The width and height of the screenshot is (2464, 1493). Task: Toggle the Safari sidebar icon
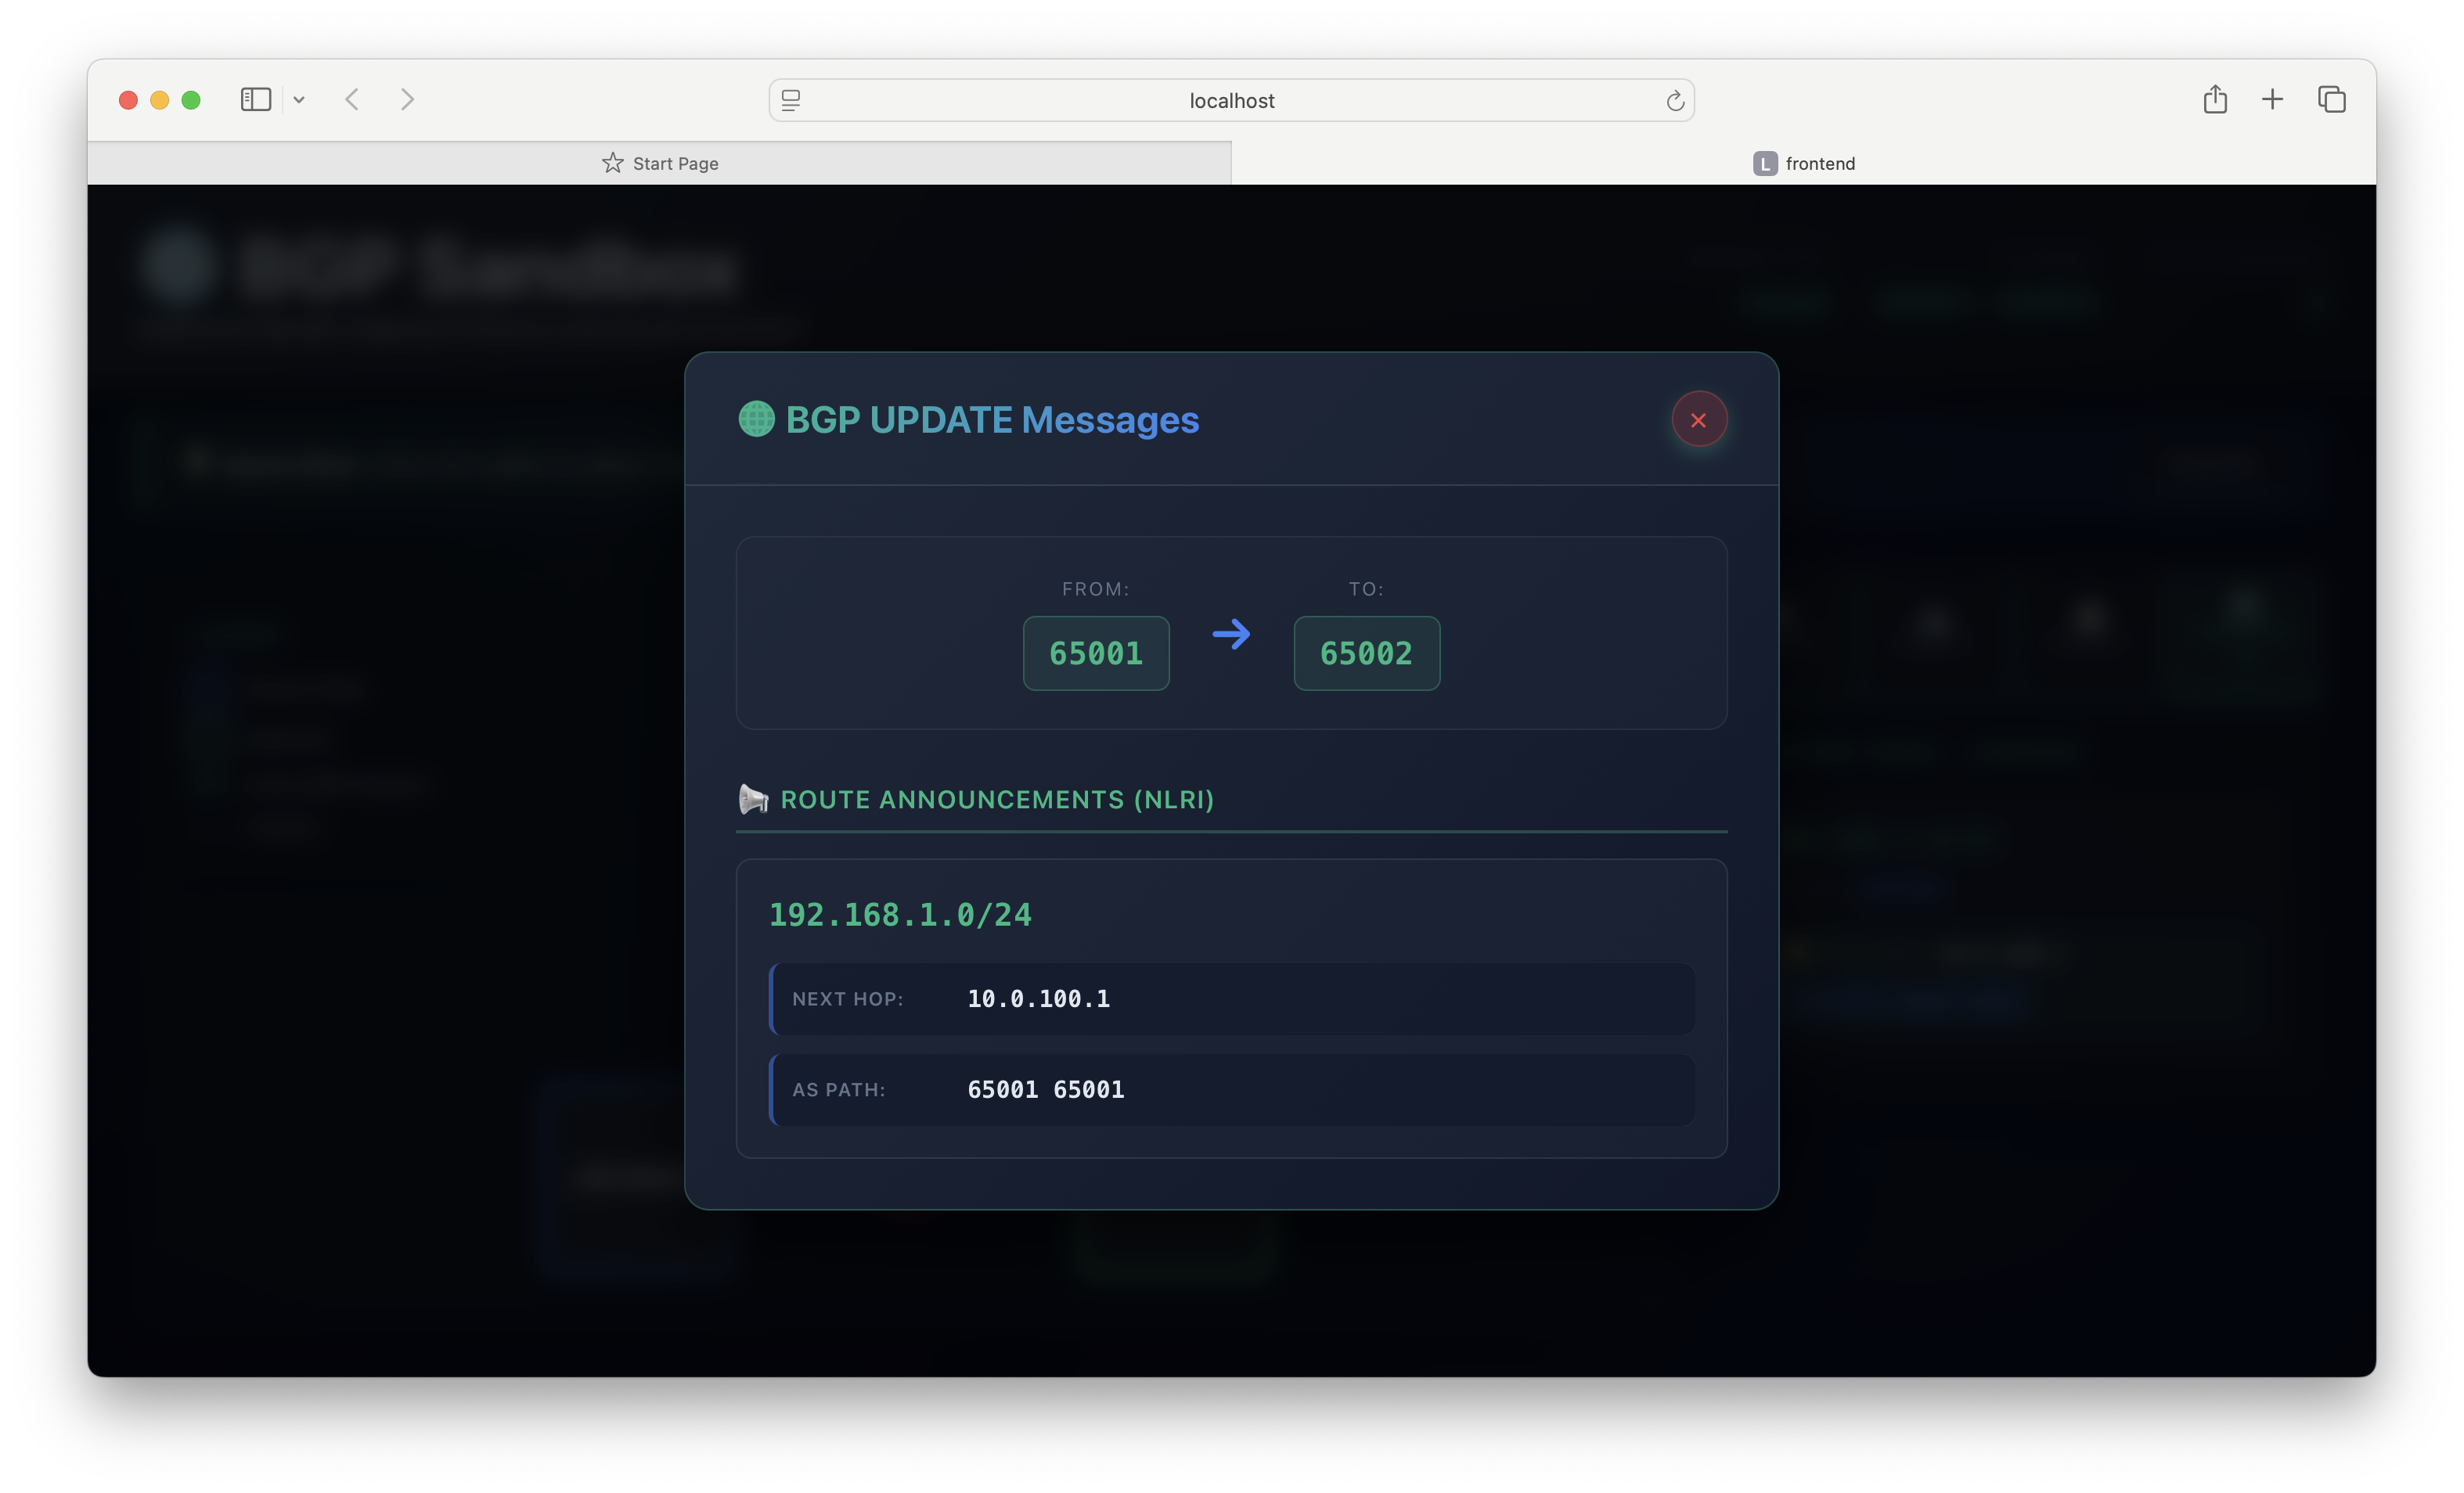pyautogui.click(x=256, y=100)
